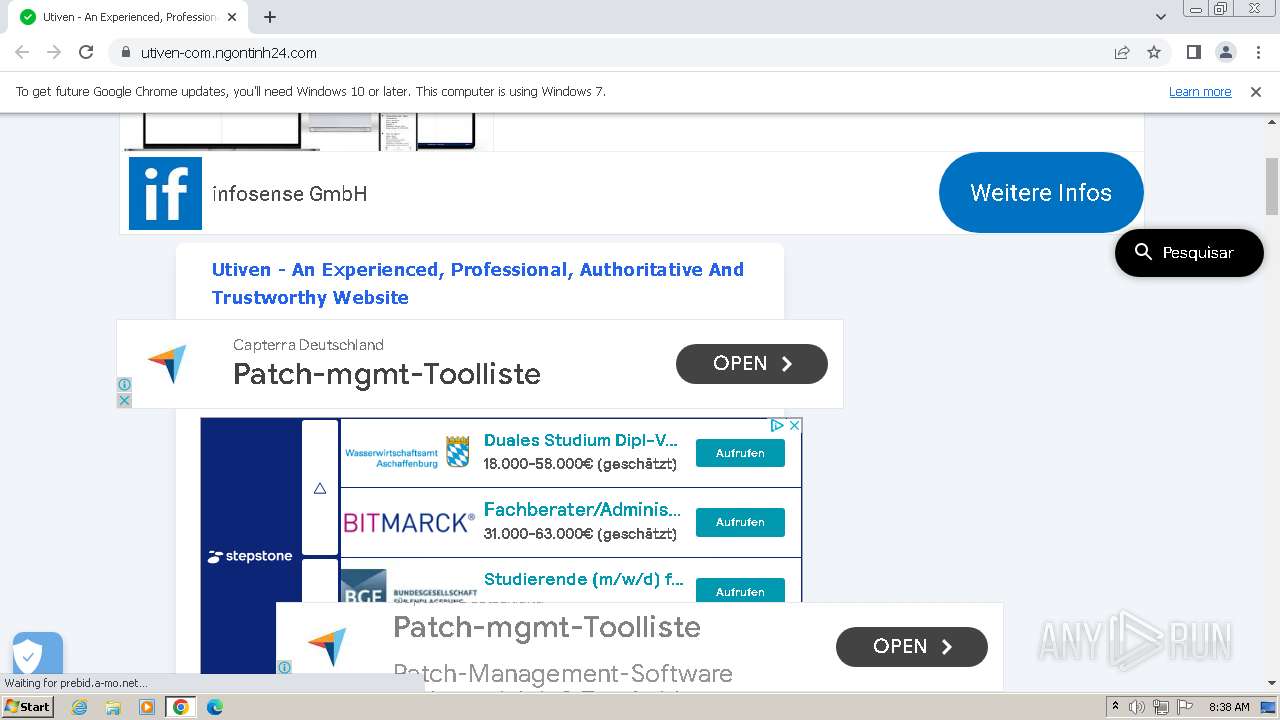1280x720 pixels.
Task: Open the Learn more link
Action: pyautogui.click(x=1200, y=92)
